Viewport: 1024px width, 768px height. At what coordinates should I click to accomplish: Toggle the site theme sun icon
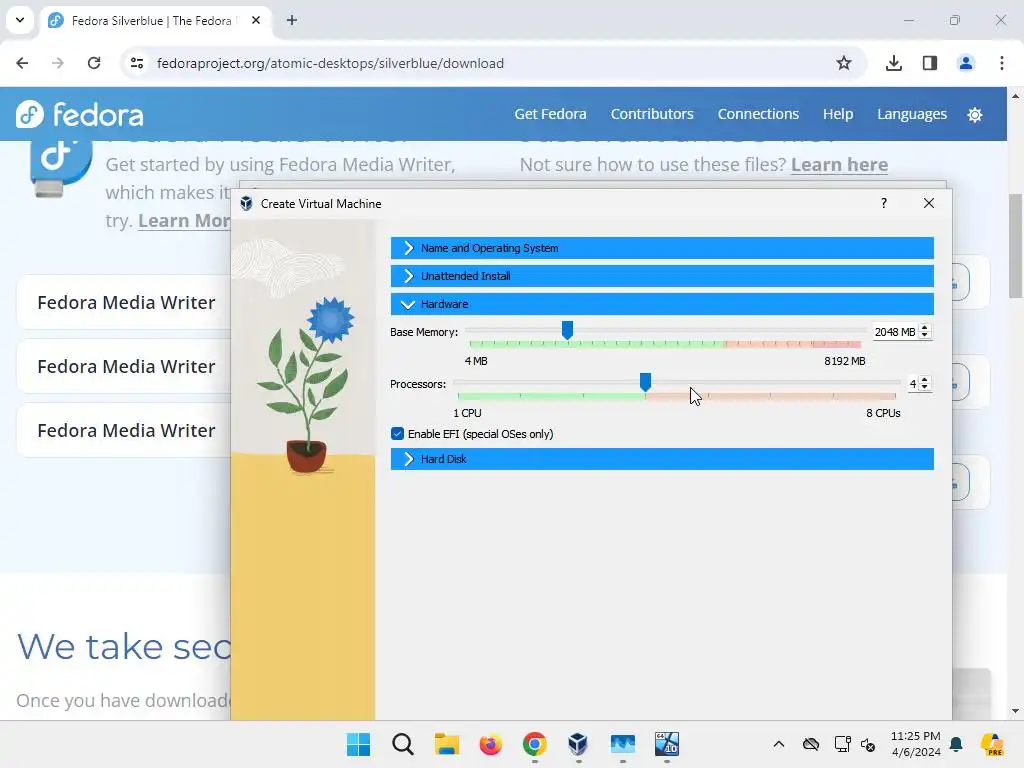click(974, 115)
